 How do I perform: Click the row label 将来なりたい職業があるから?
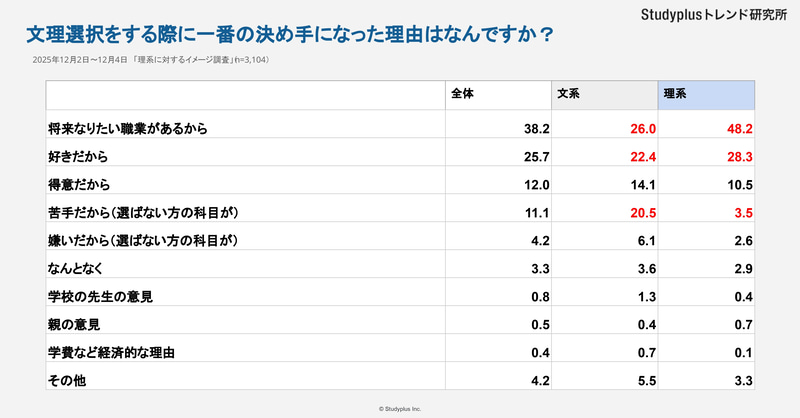tap(128, 129)
